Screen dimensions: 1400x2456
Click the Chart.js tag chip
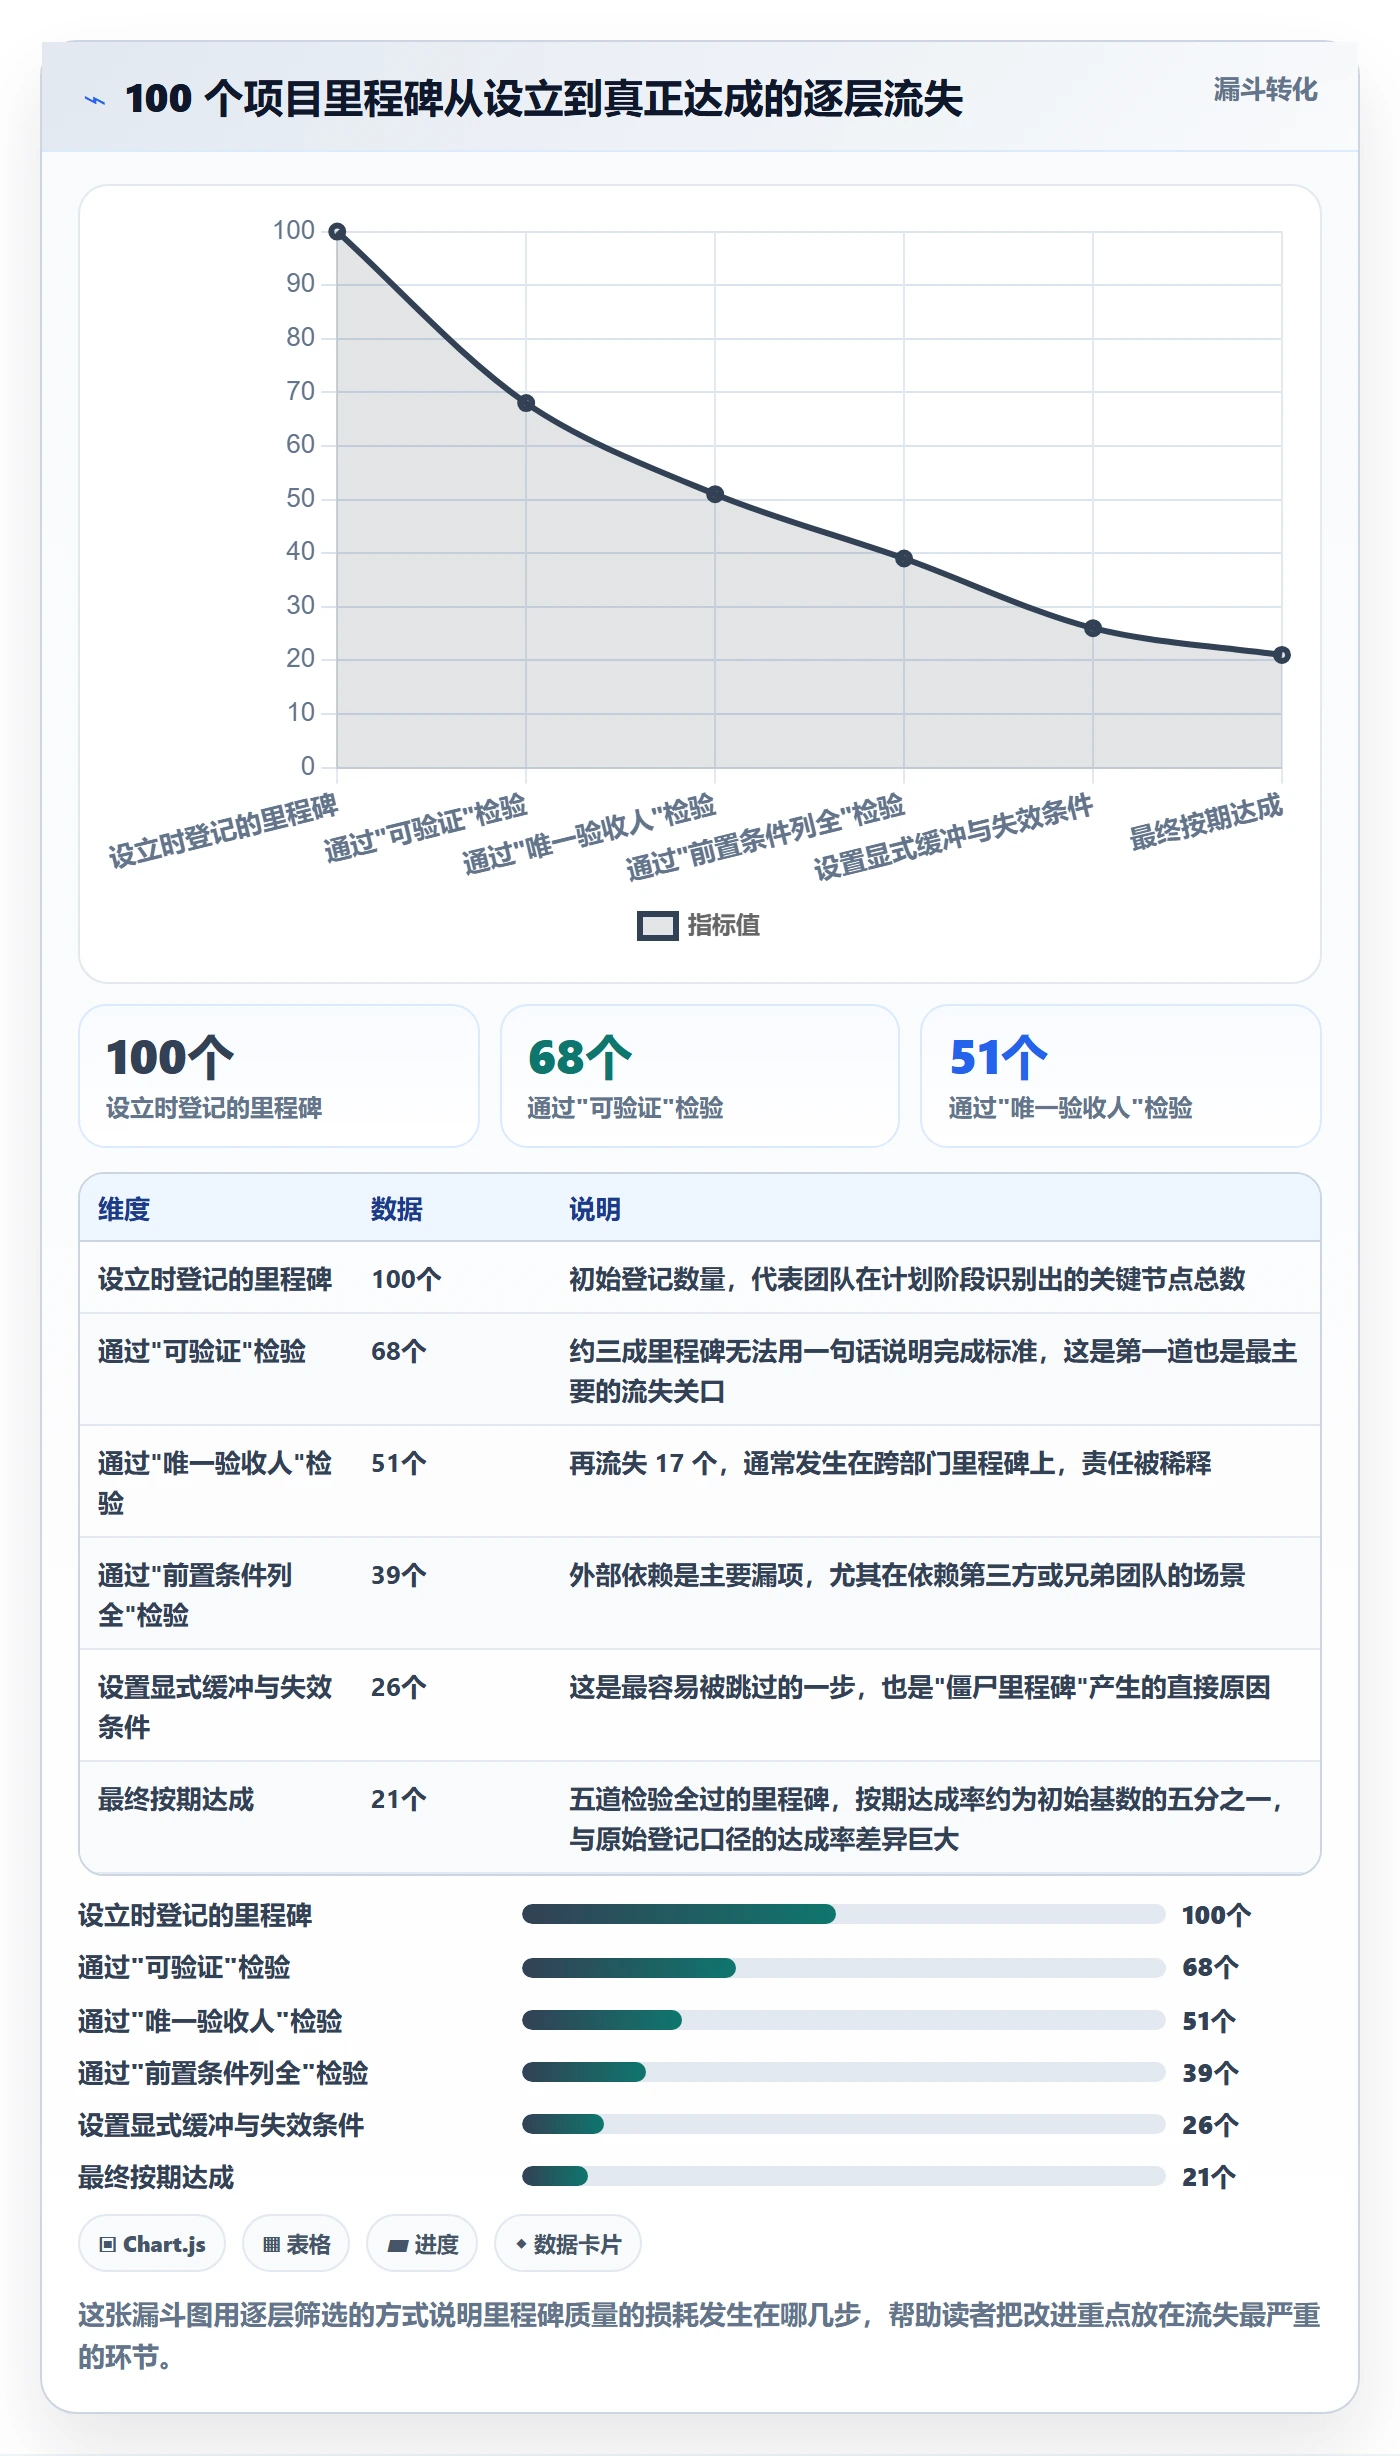(152, 2244)
